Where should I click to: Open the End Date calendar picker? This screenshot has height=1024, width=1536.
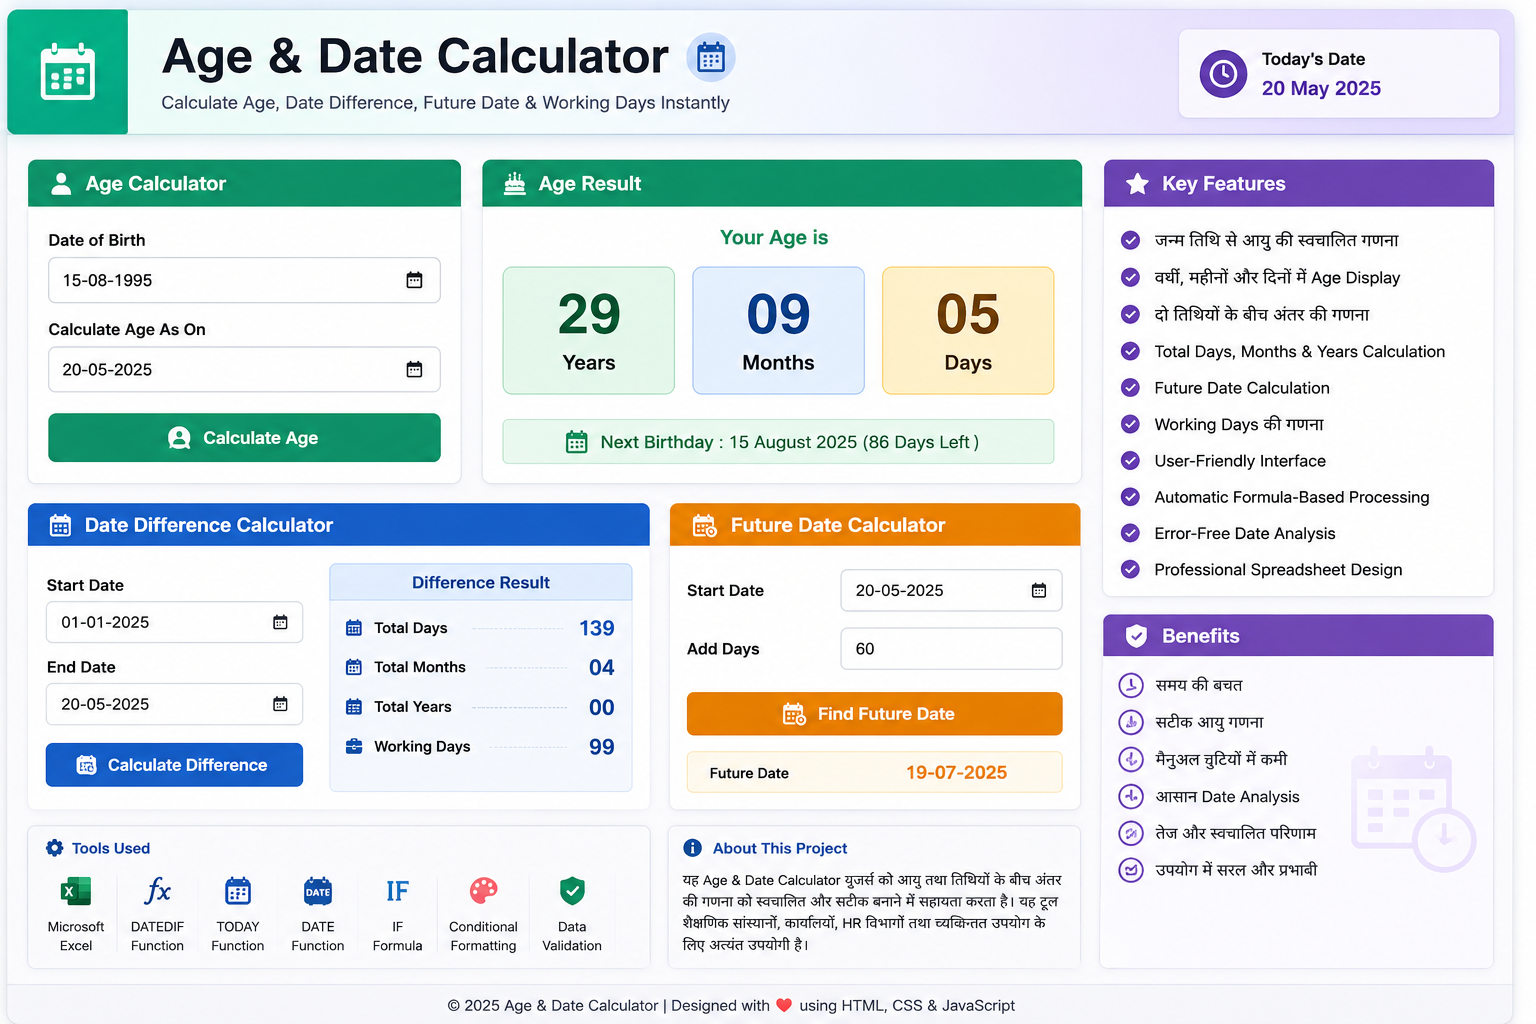click(x=280, y=704)
